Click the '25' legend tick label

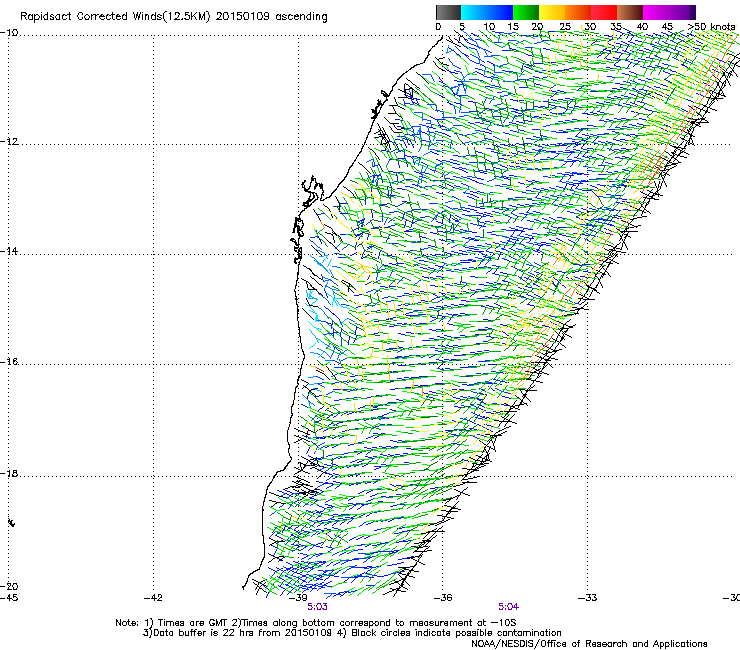click(565, 27)
